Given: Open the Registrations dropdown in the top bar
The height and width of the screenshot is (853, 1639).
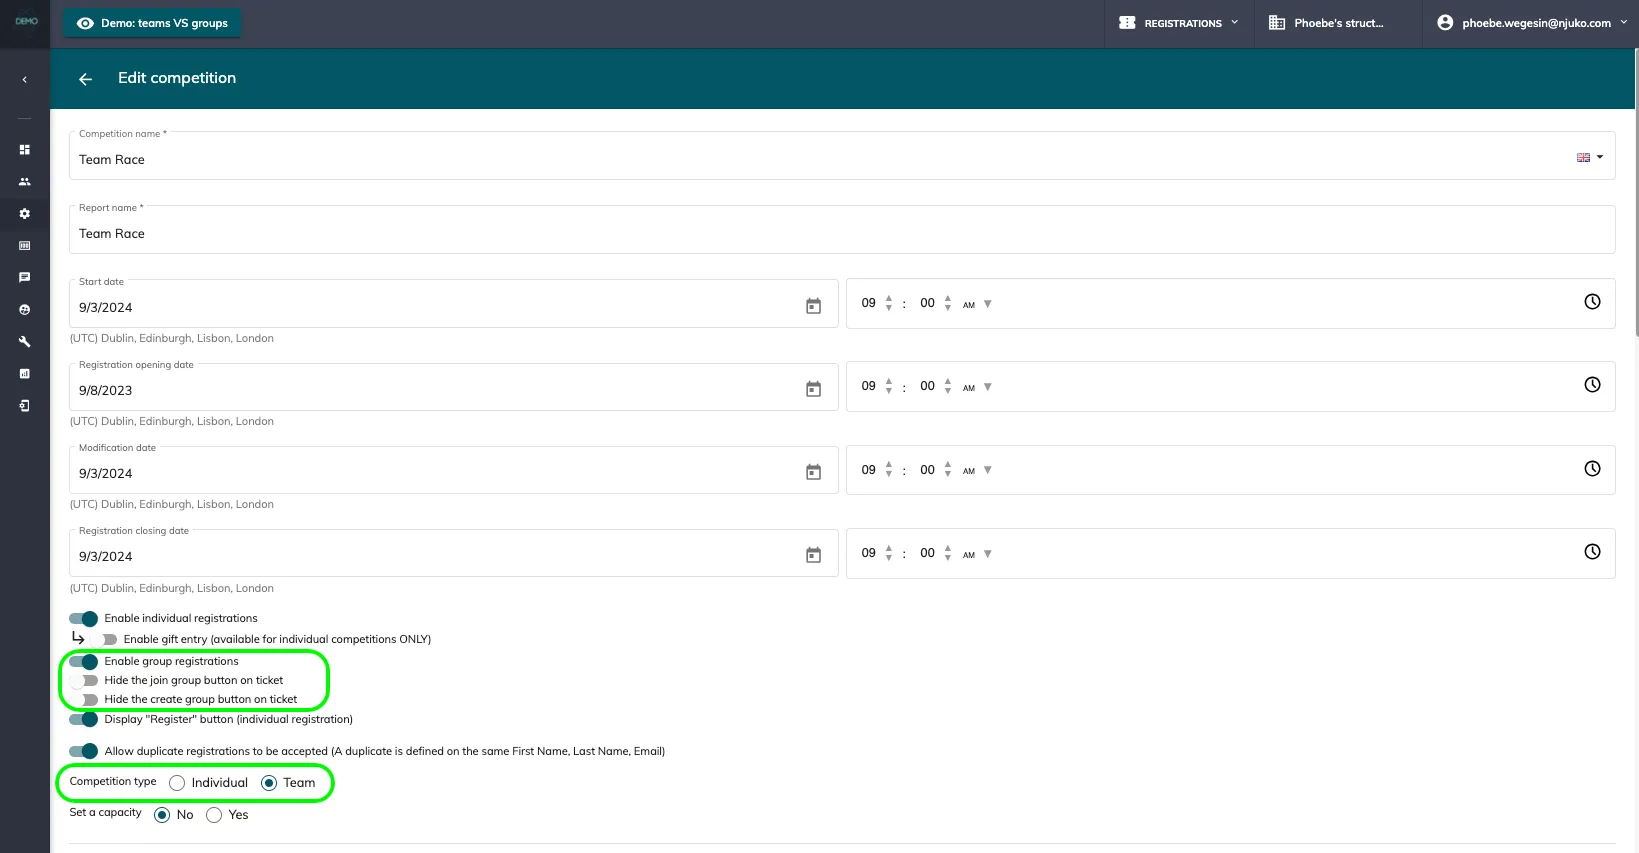Looking at the screenshot, I should pyautogui.click(x=1179, y=23).
